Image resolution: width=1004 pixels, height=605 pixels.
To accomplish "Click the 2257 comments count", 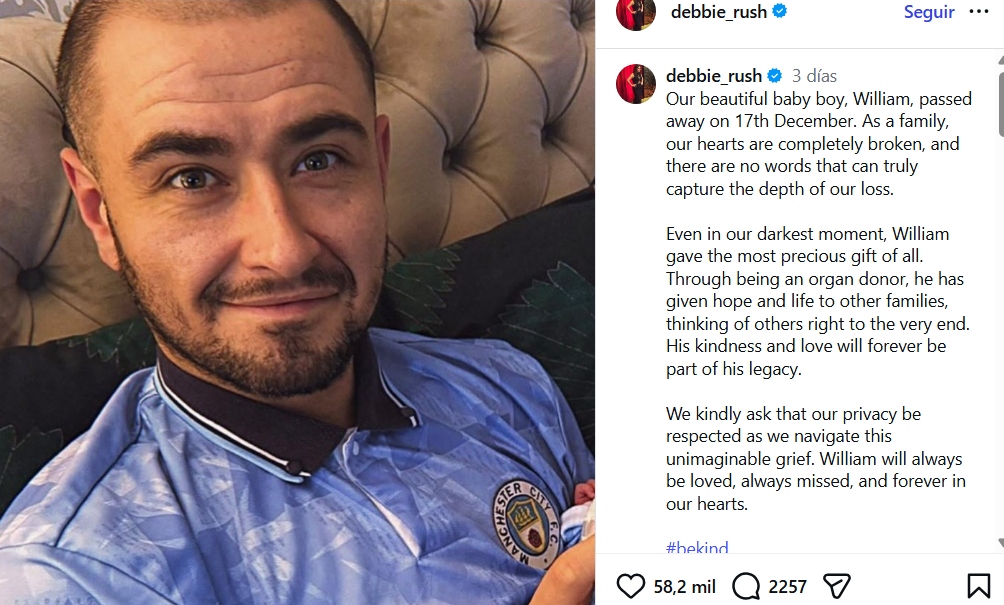I will (788, 586).
